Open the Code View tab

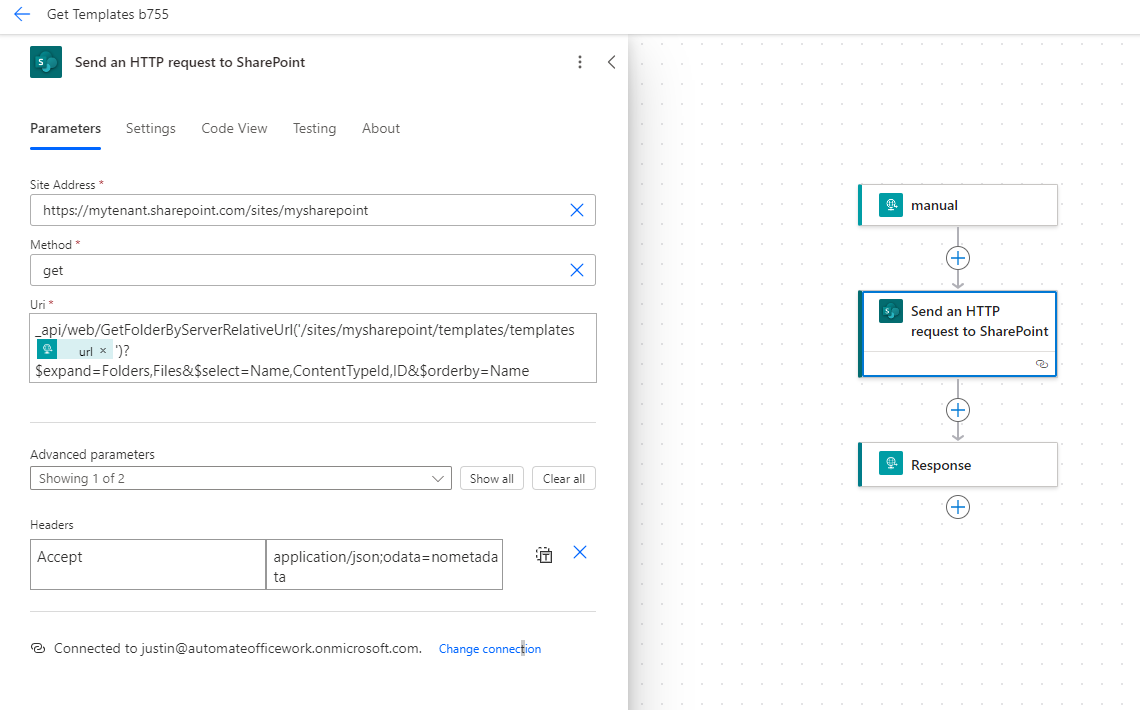click(x=234, y=128)
